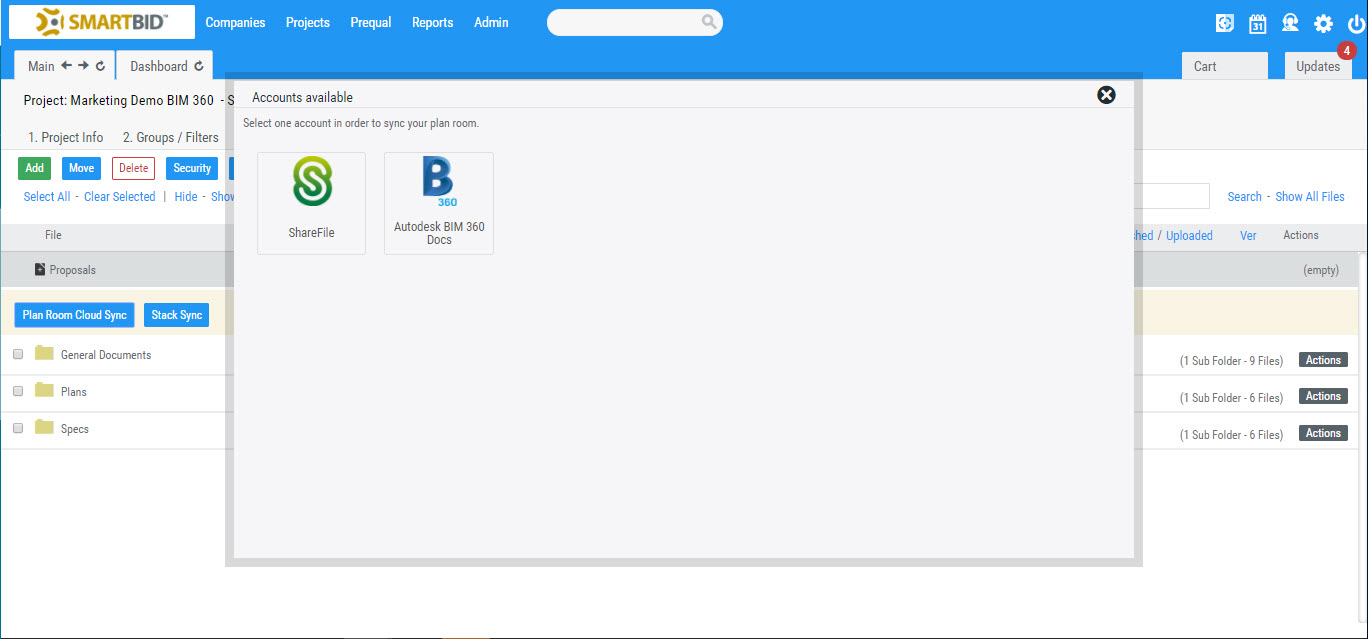Screen dimensions: 1368x639
Task: Open the settings gear icon
Action: tap(1322, 21)
